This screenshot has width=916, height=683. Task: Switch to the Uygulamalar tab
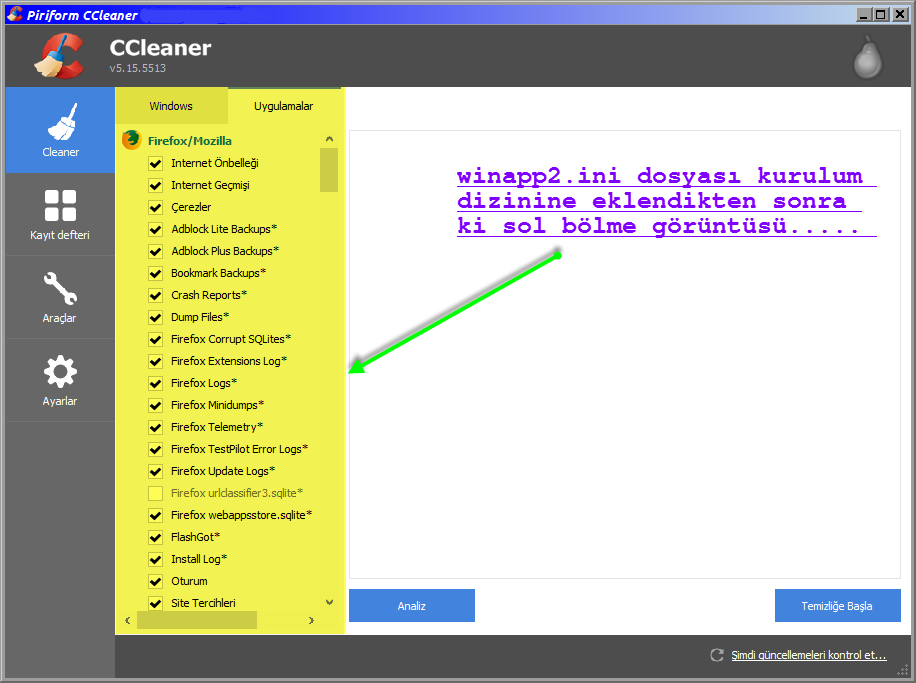[283, 106]
